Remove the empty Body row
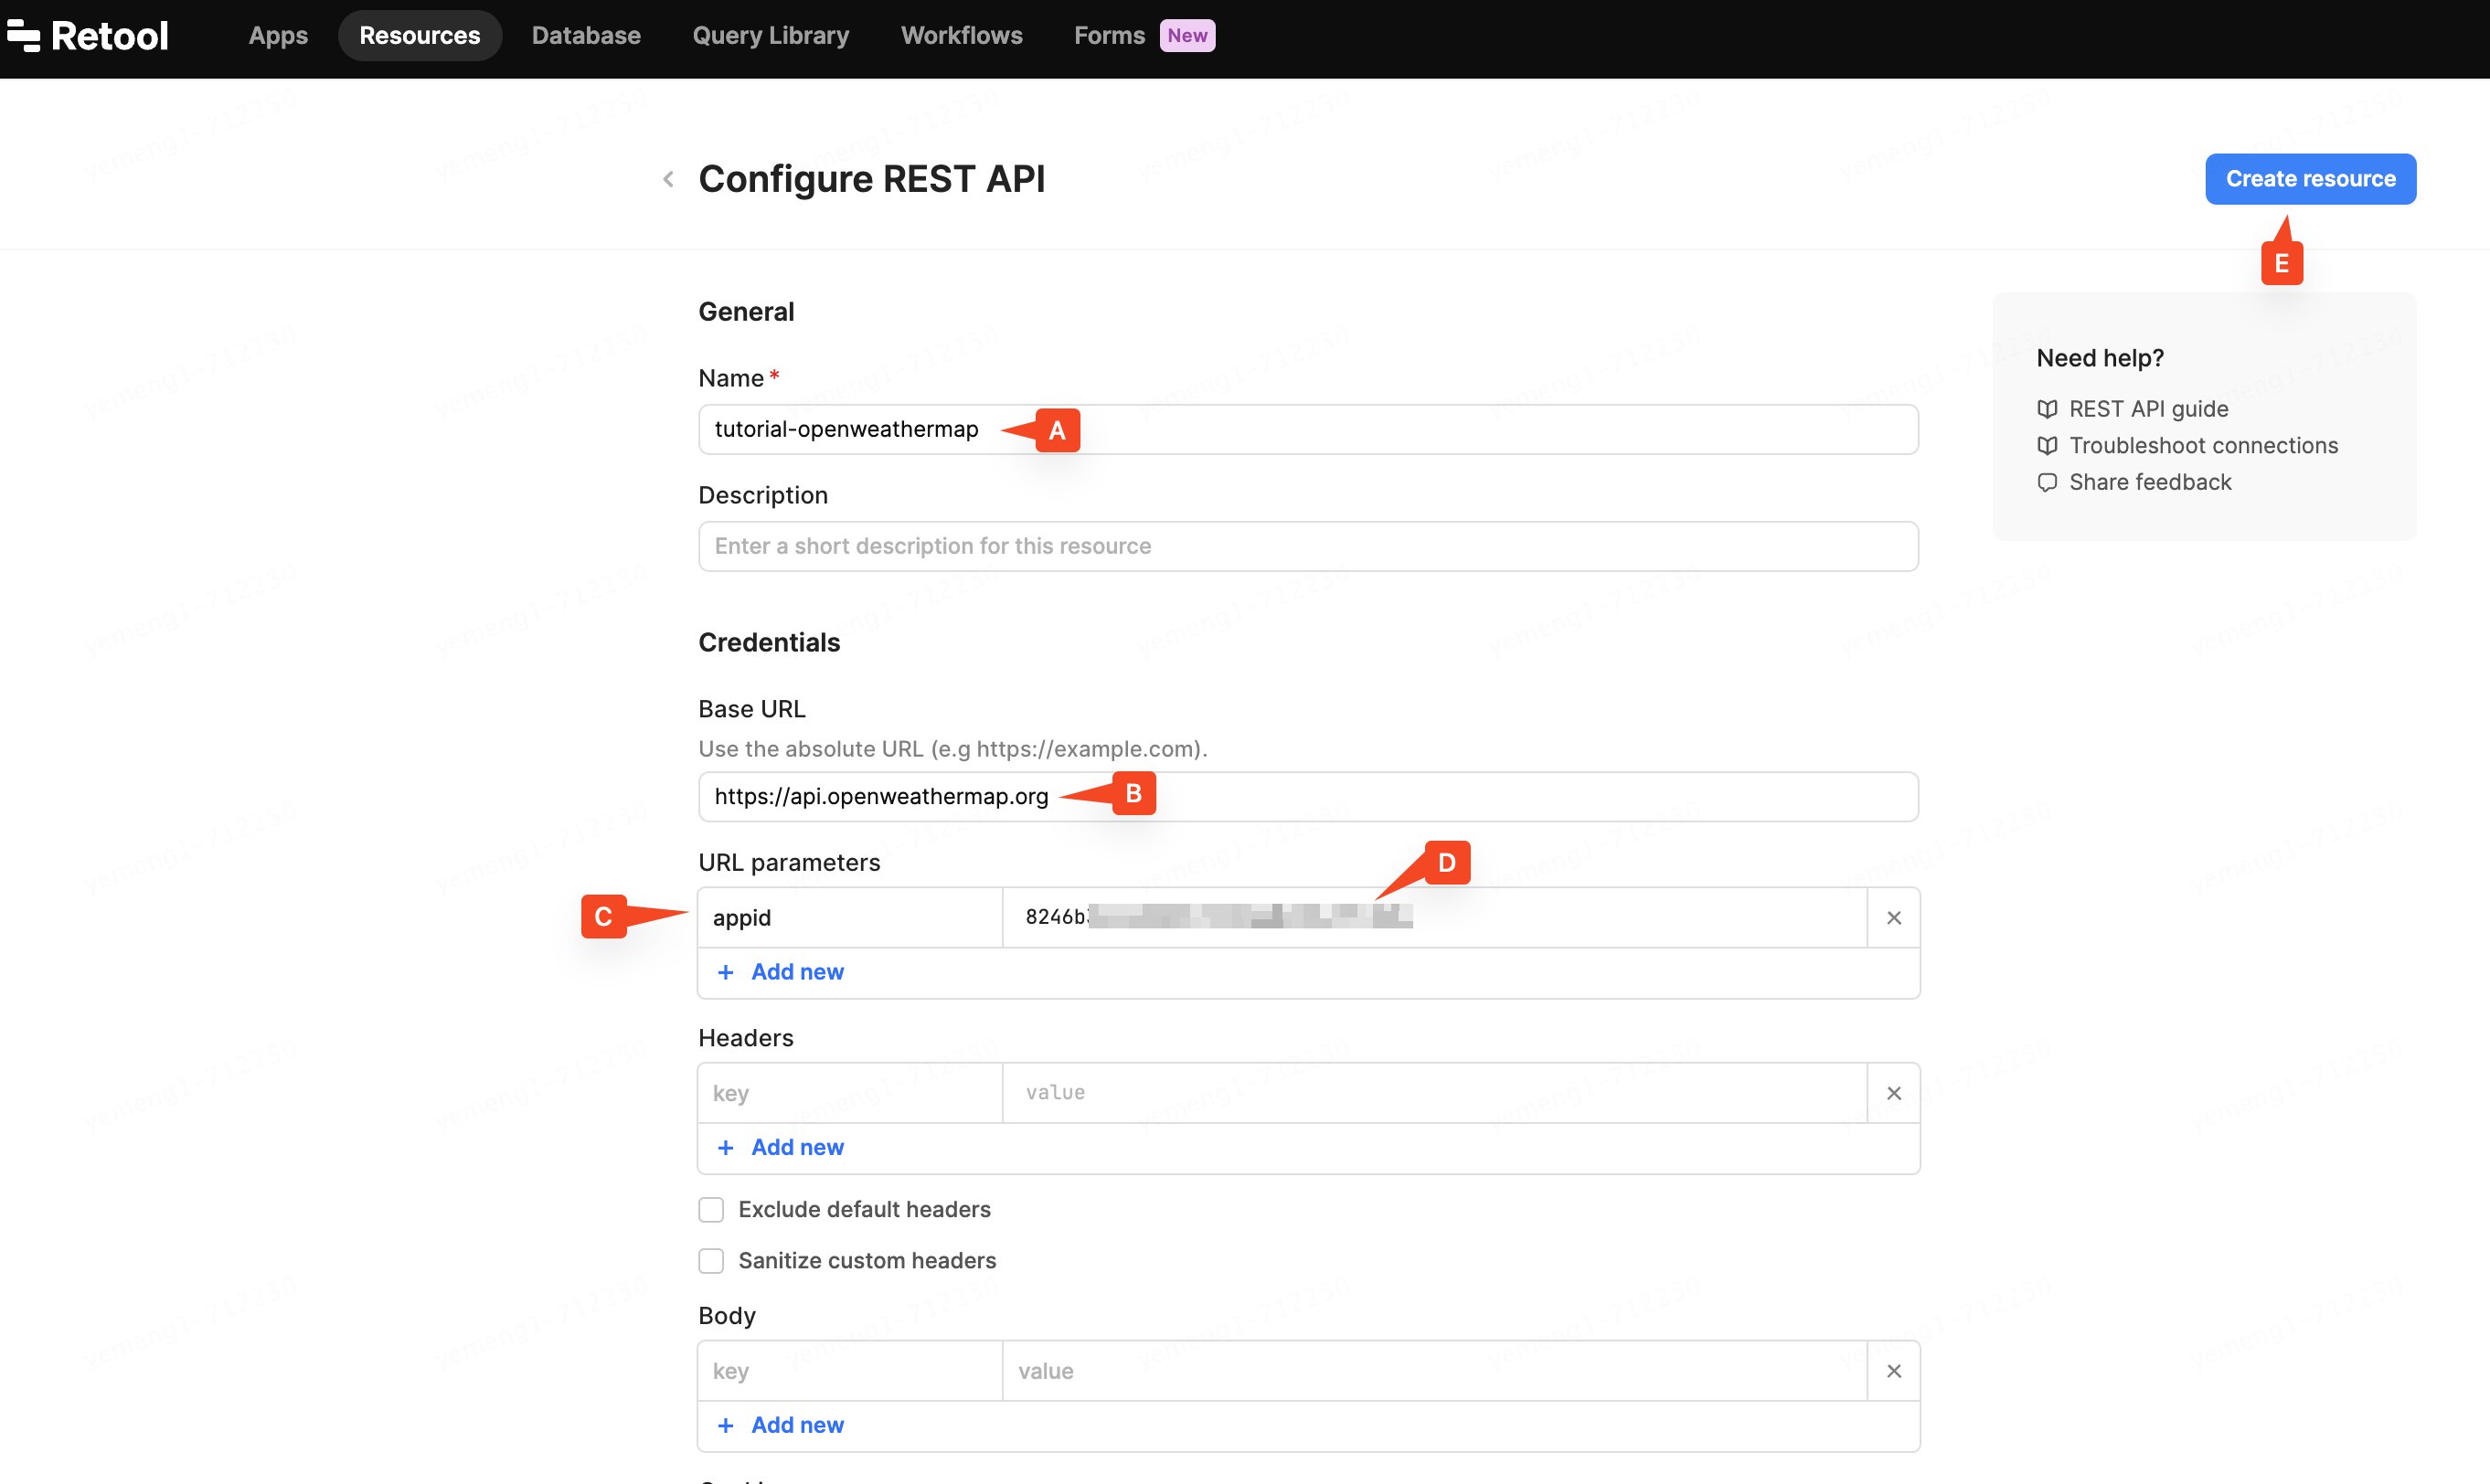Viewport: 2490px width, 1484px height. (x=1893, y=1371)
